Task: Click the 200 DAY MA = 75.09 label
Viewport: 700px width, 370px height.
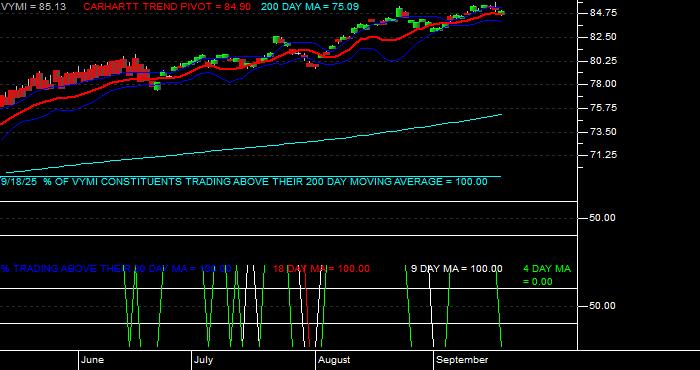Action: tap(310, 7)
